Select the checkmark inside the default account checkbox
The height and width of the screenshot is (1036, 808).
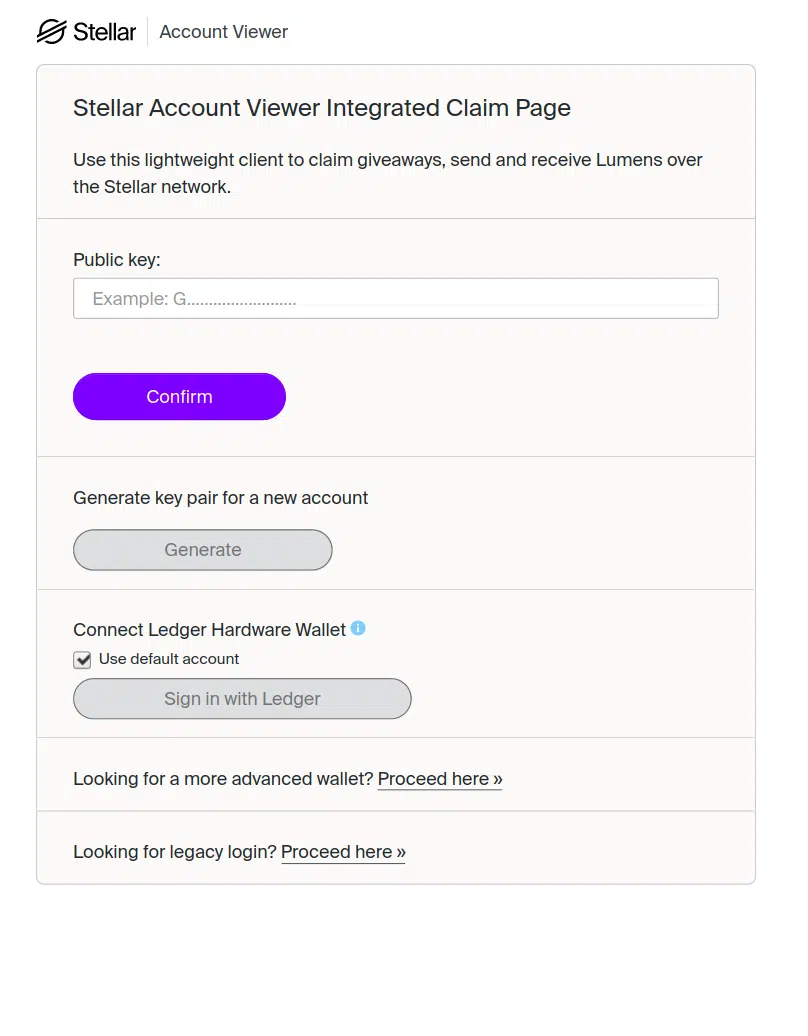pos(82,659)
